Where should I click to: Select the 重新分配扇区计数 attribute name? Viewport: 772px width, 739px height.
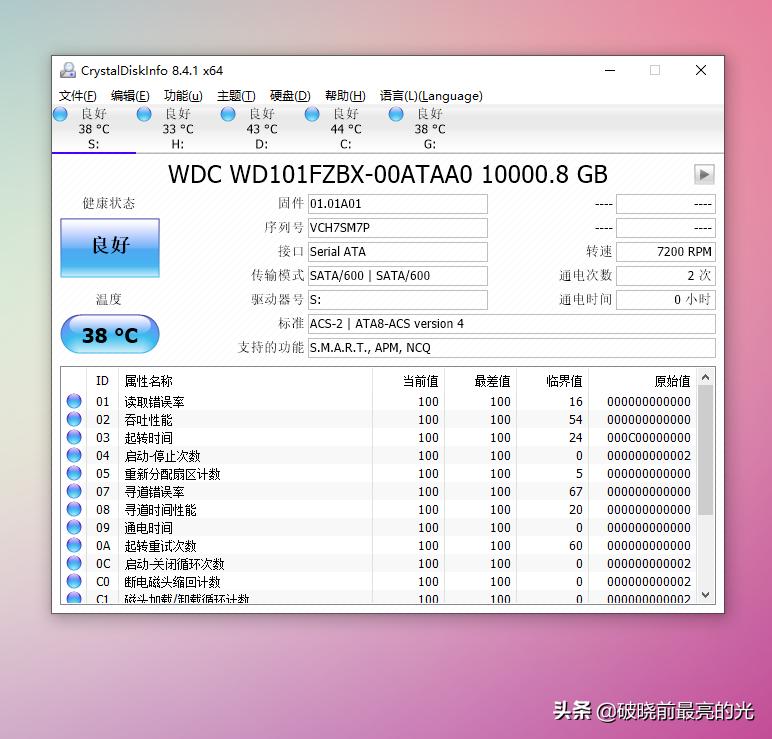coord(172,474)
